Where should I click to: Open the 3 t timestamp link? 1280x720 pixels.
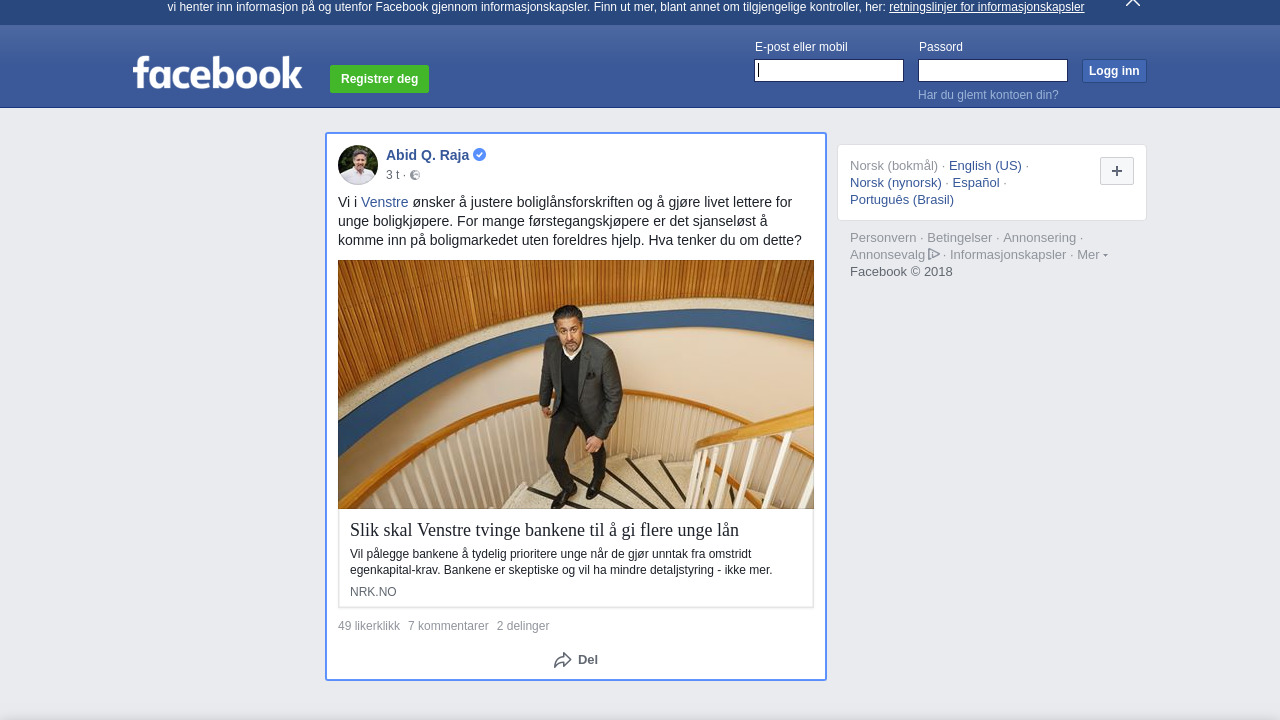(x=392, y=175)
